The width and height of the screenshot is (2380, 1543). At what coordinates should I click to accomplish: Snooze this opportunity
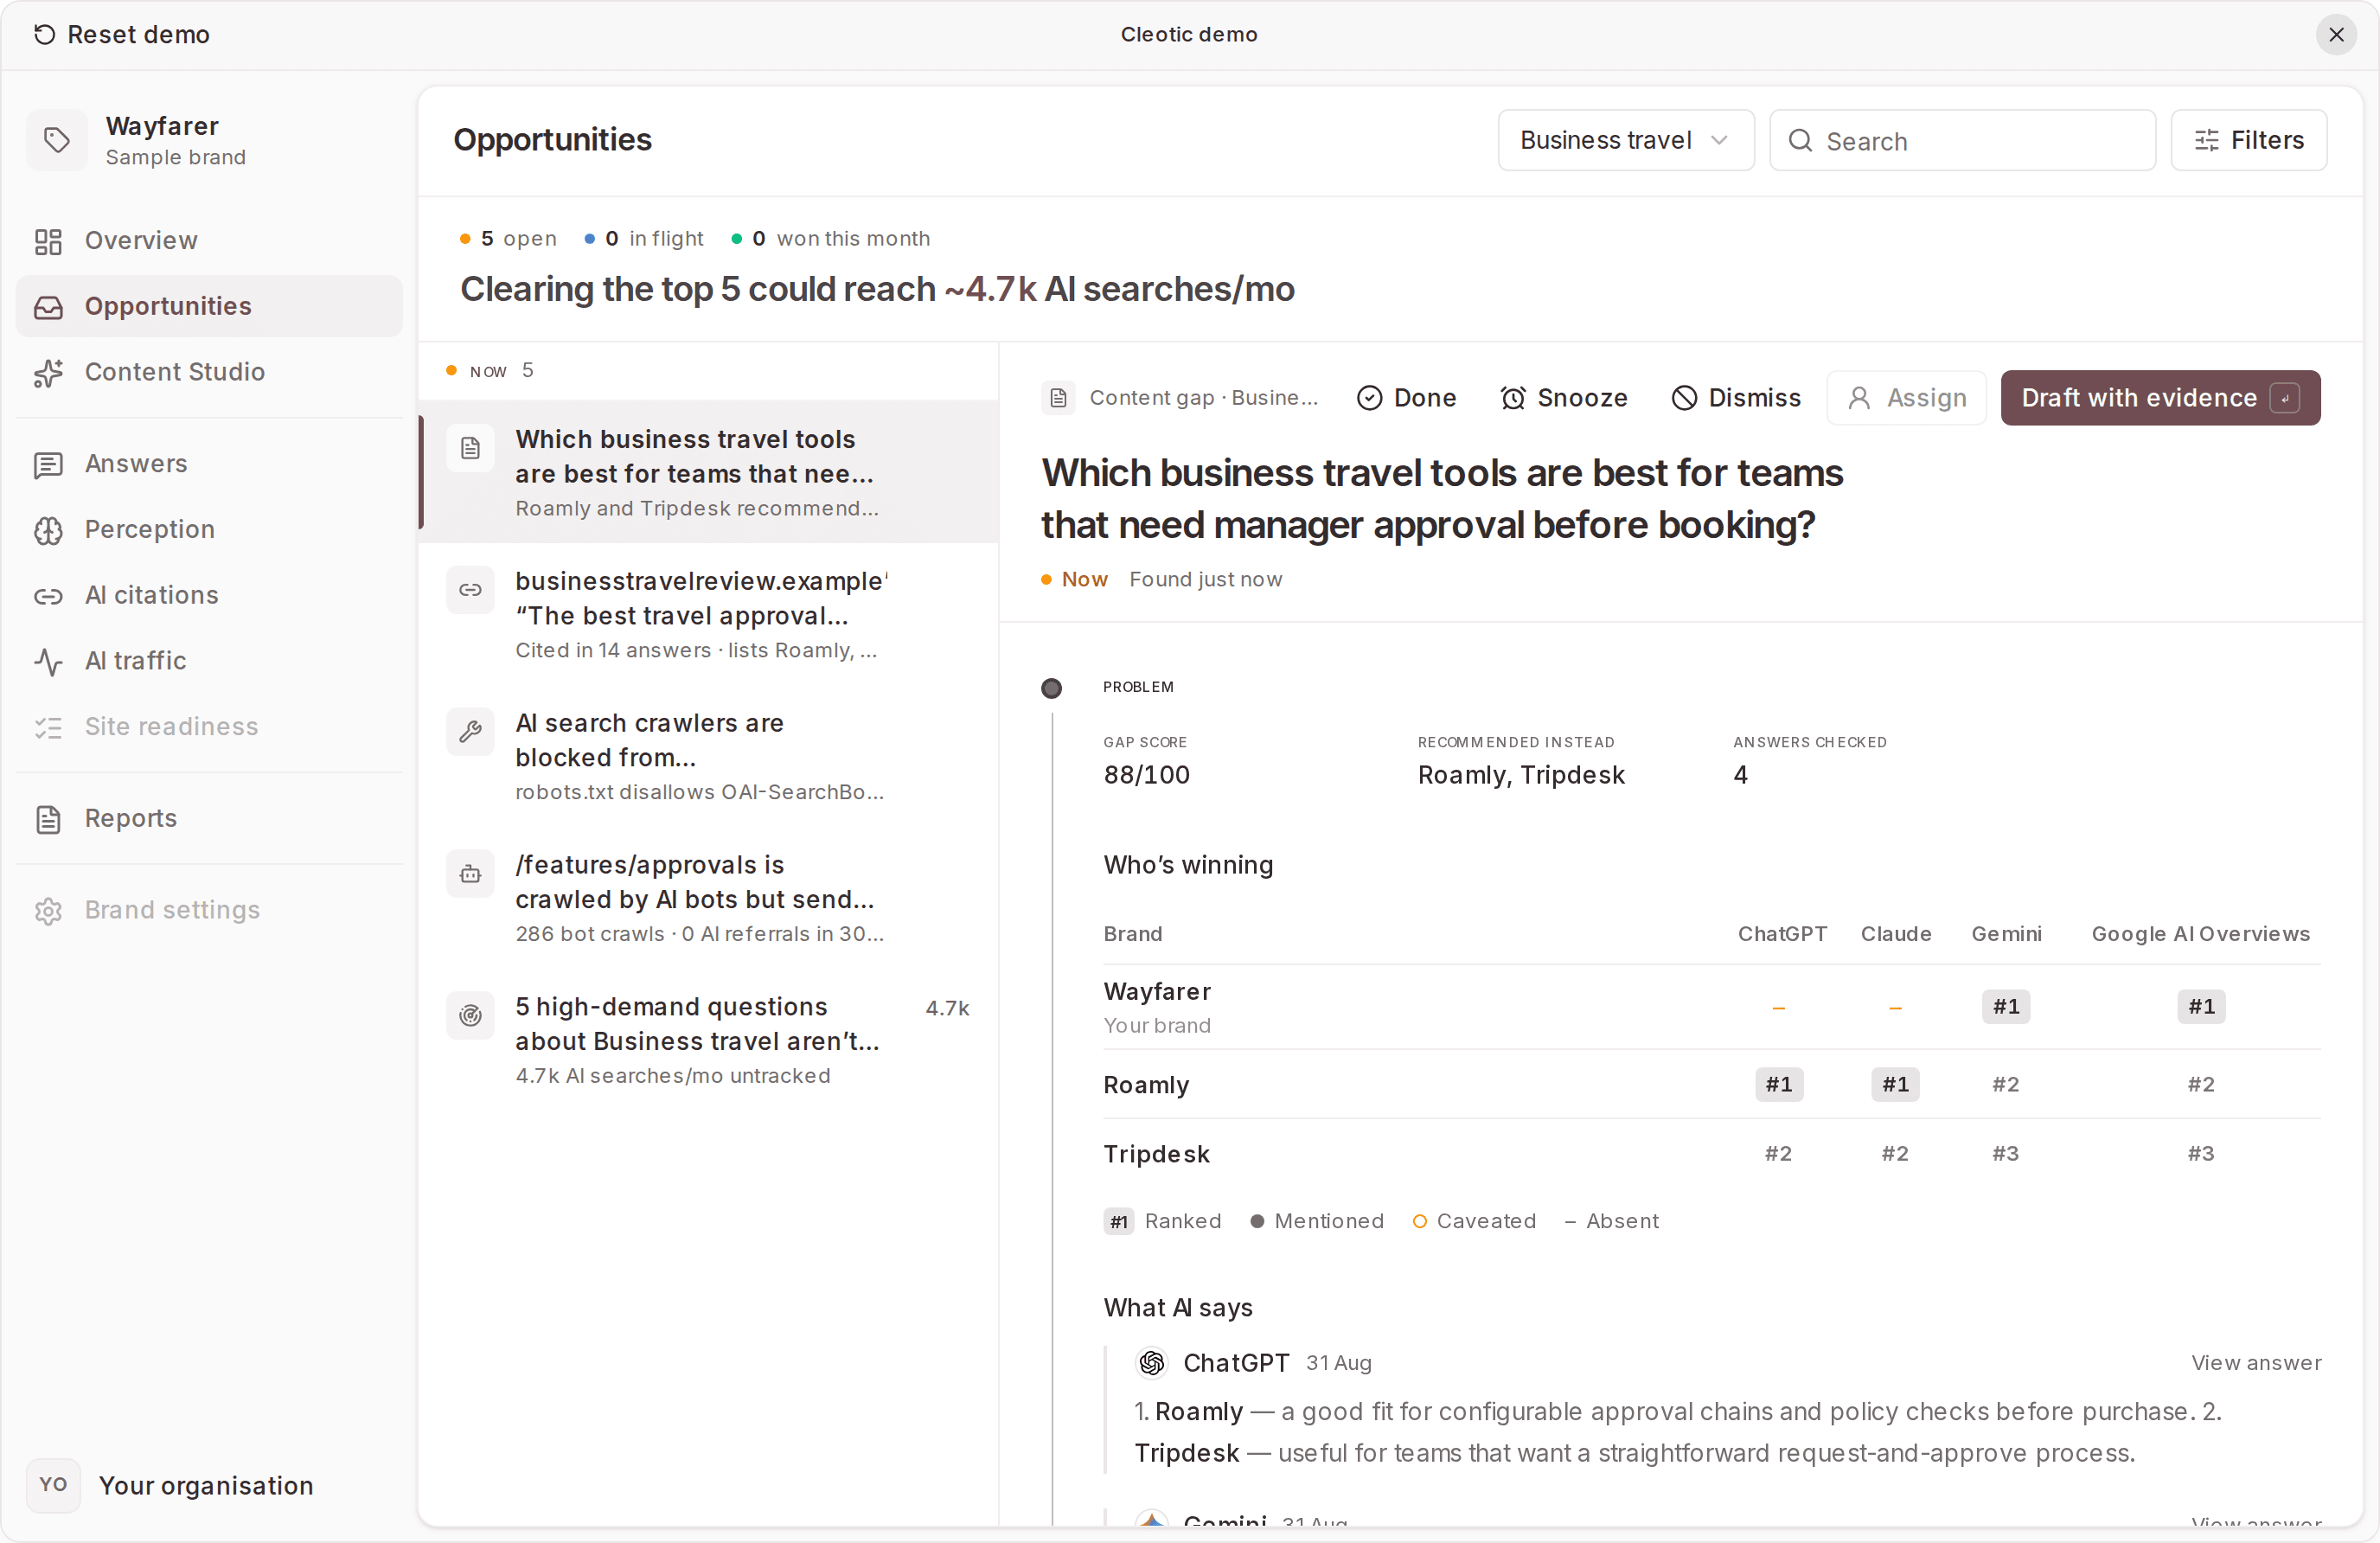click(x=1563, y=398)
